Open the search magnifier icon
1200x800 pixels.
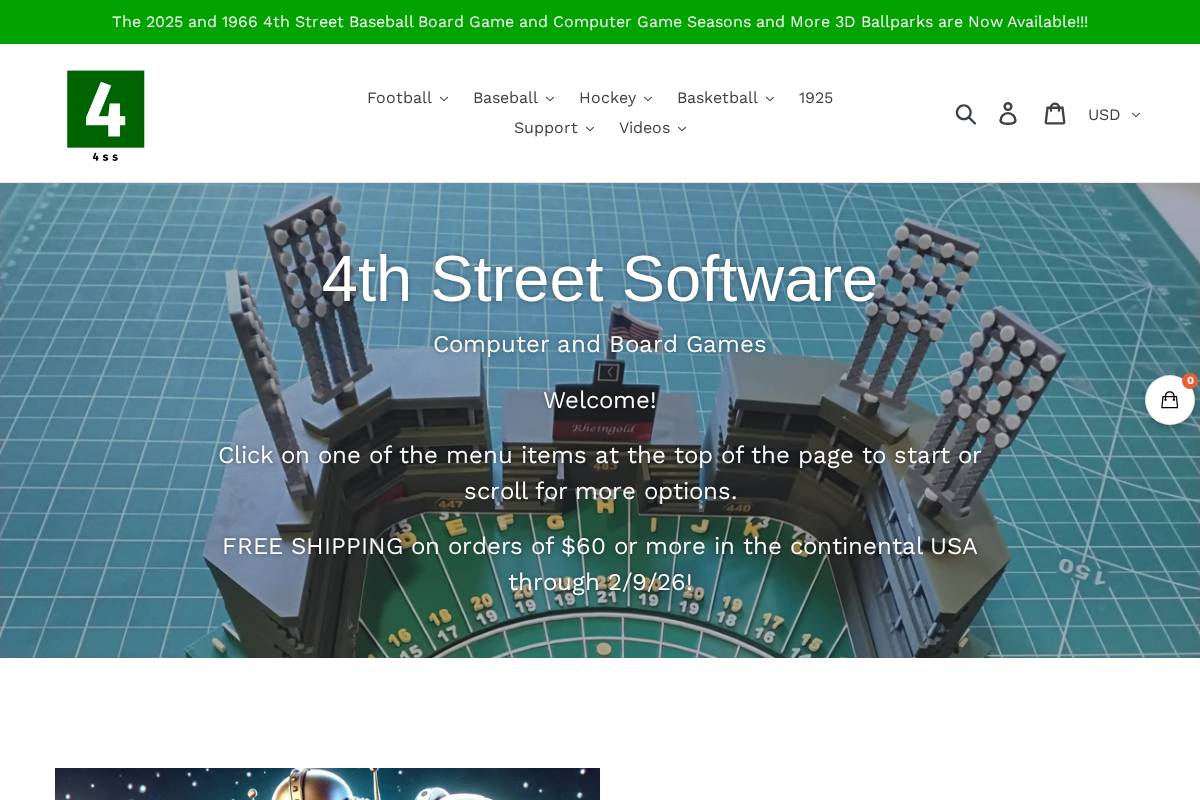[966, 113]
